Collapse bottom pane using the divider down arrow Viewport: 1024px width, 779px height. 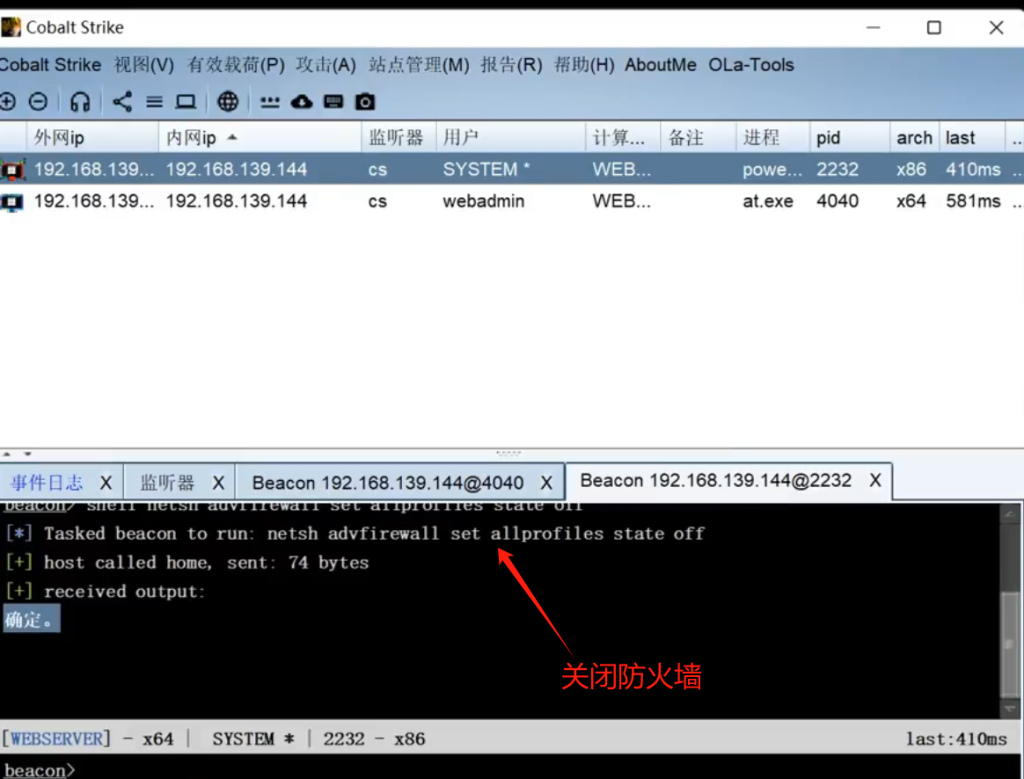tap(27, 453)
